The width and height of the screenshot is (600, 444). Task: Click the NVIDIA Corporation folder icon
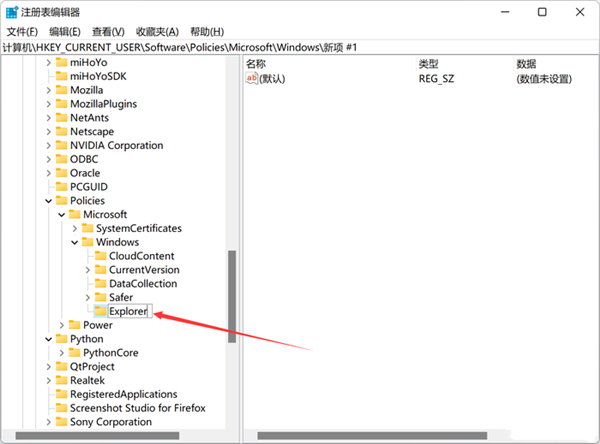60,145
